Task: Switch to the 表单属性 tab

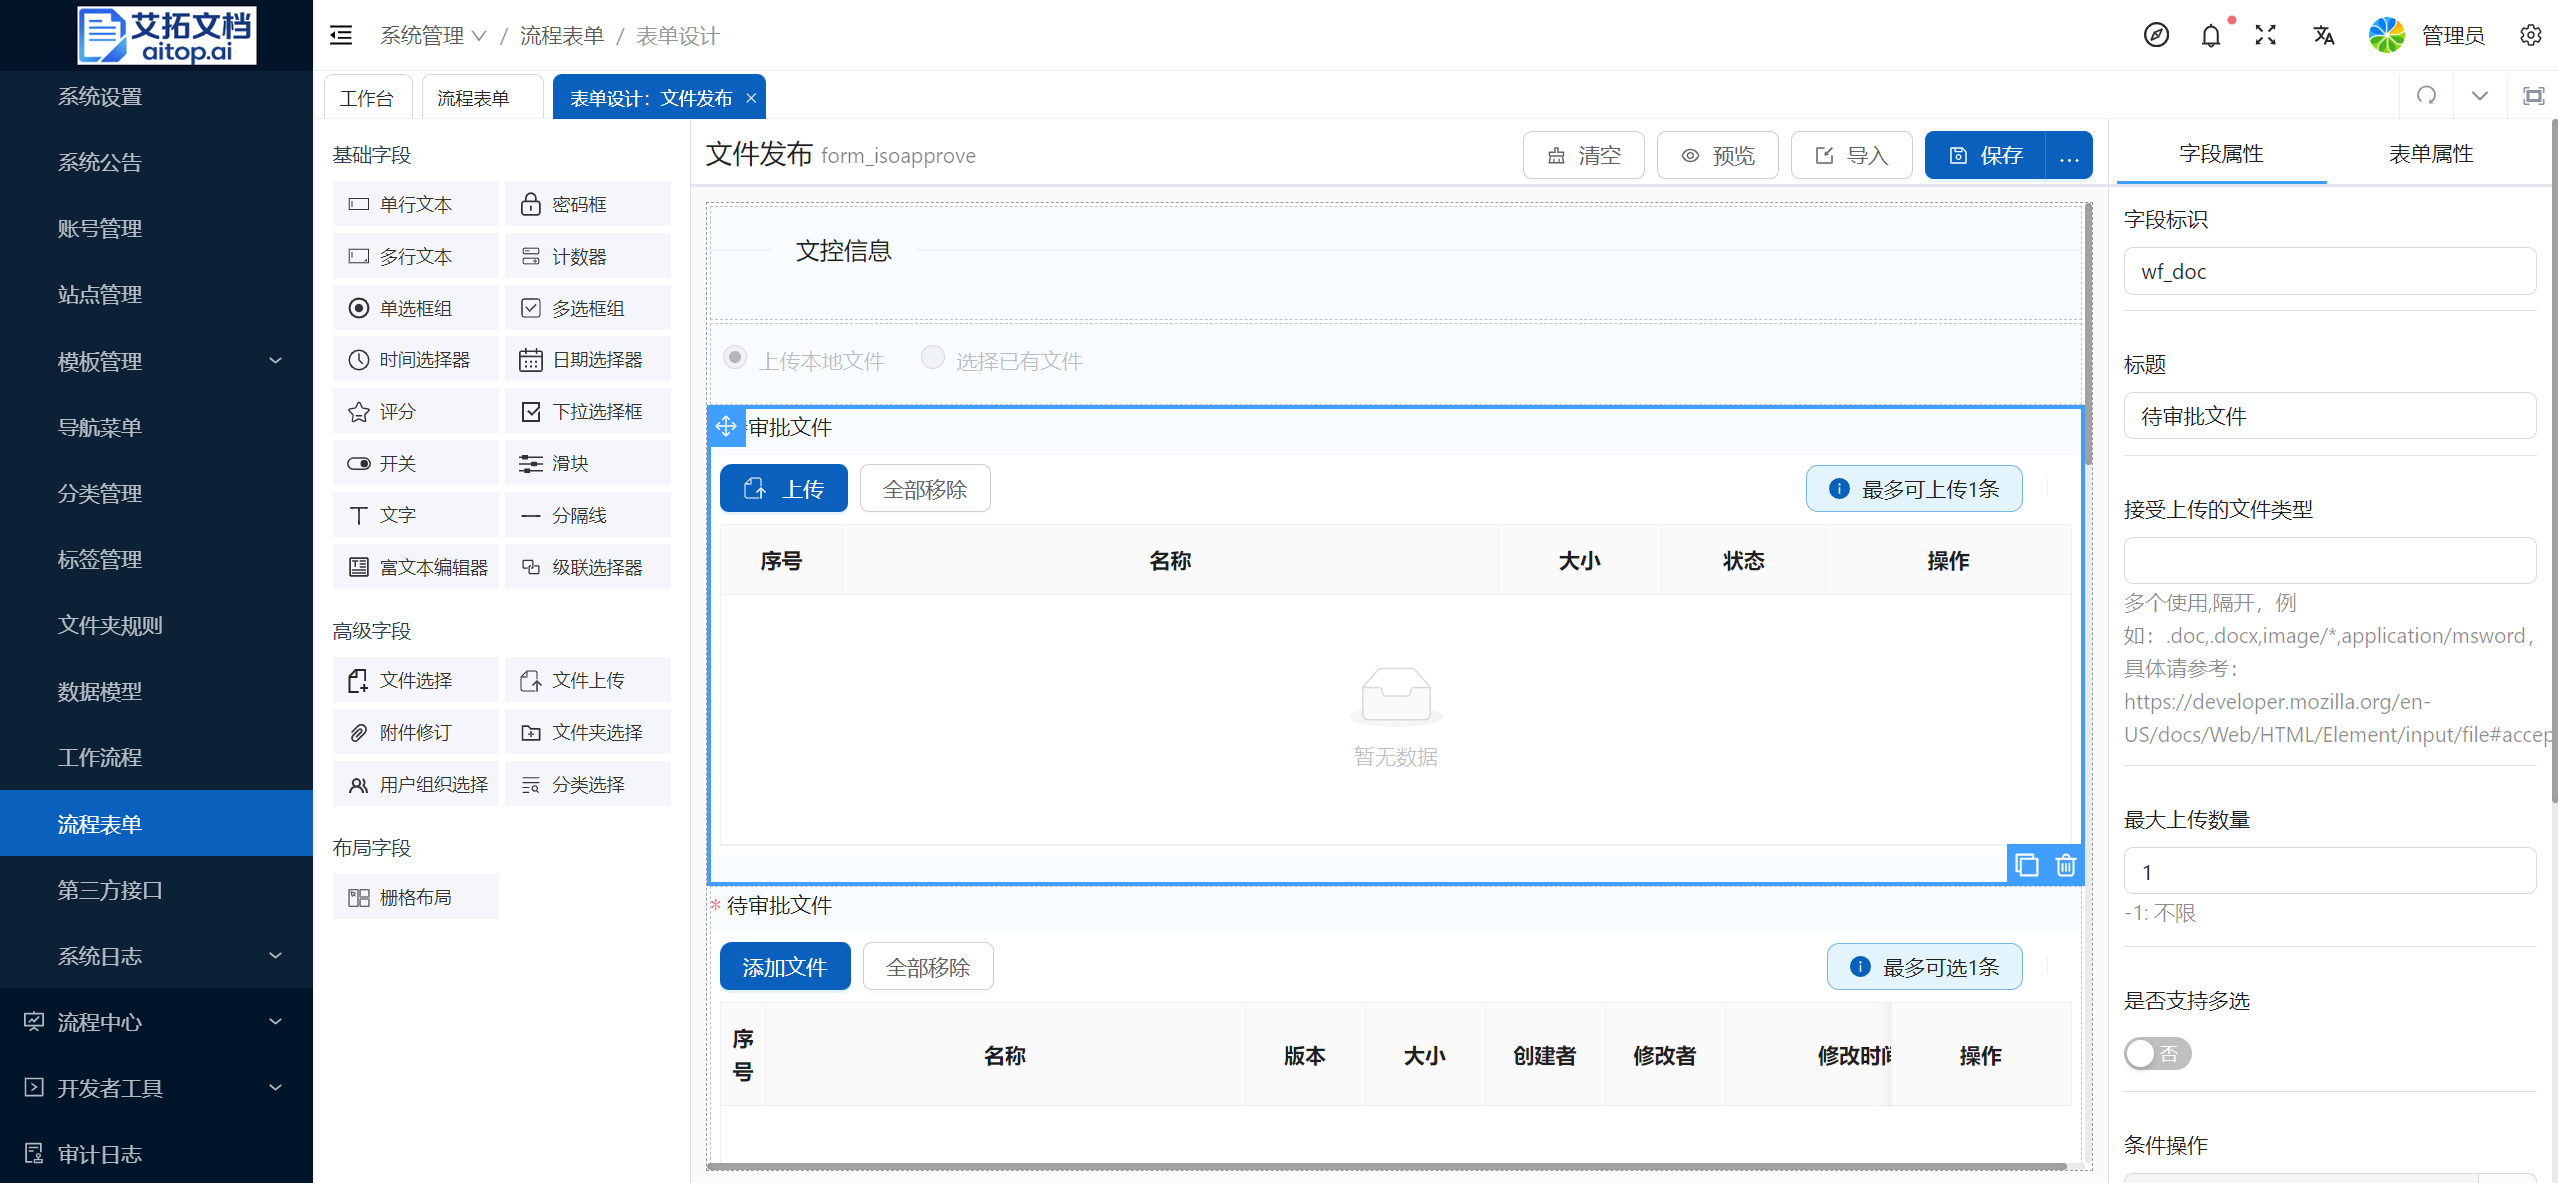Action: pos(2430,154)
